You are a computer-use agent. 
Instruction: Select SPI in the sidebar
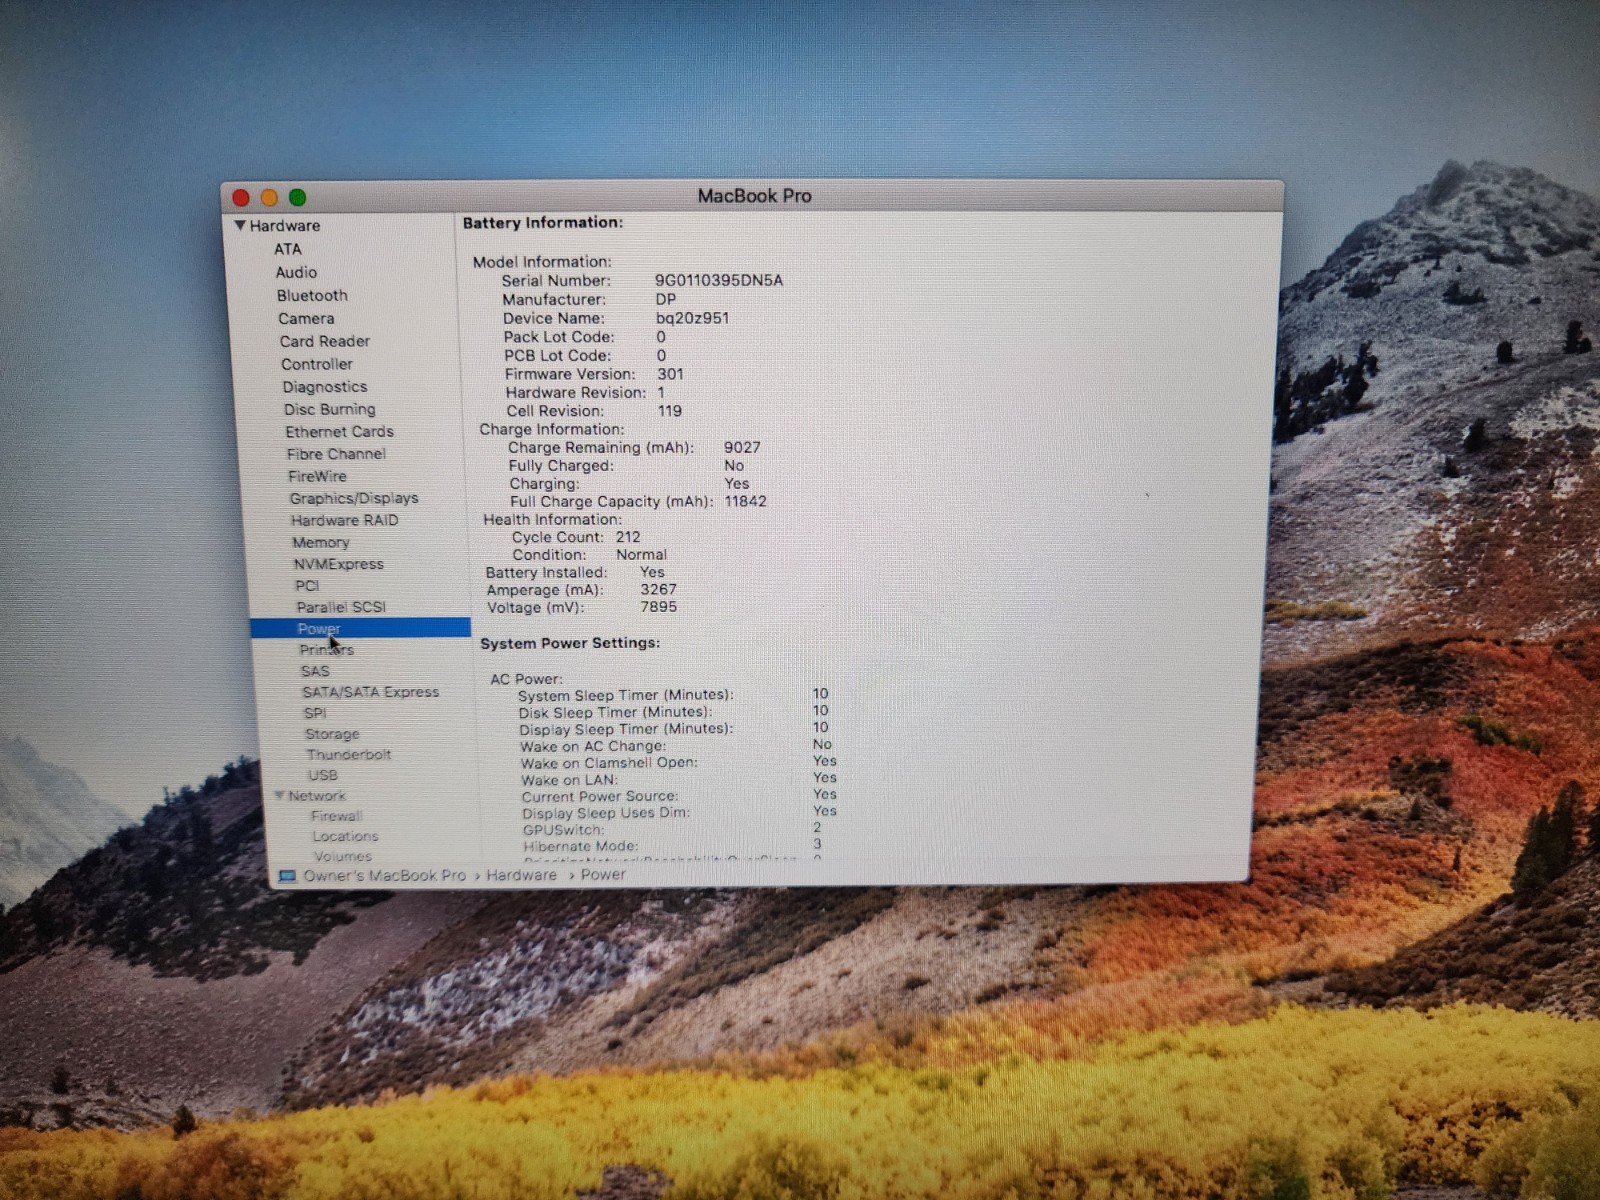coord(315,713)
